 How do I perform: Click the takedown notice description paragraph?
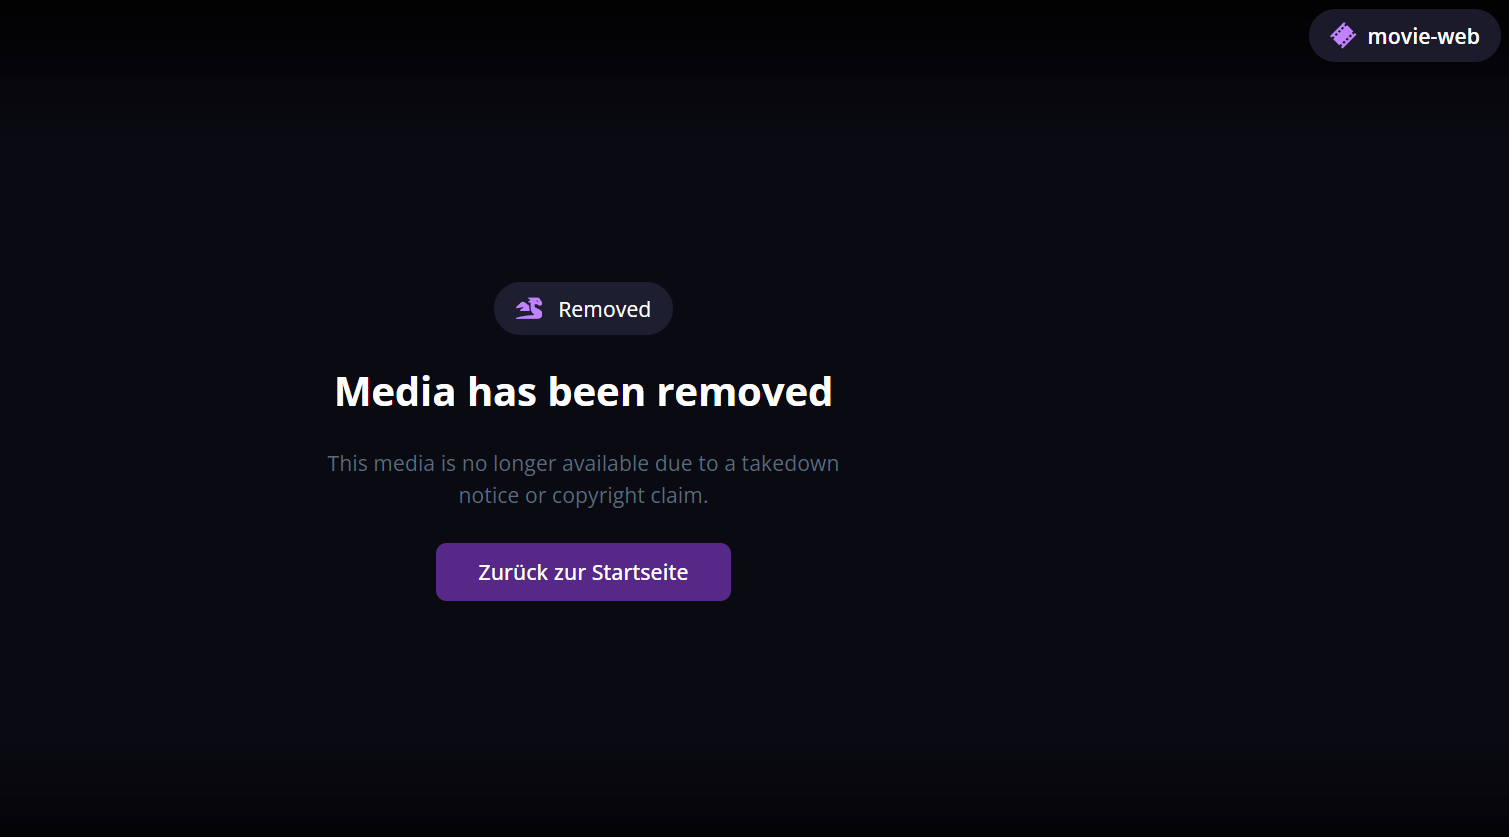pos(583,479)
